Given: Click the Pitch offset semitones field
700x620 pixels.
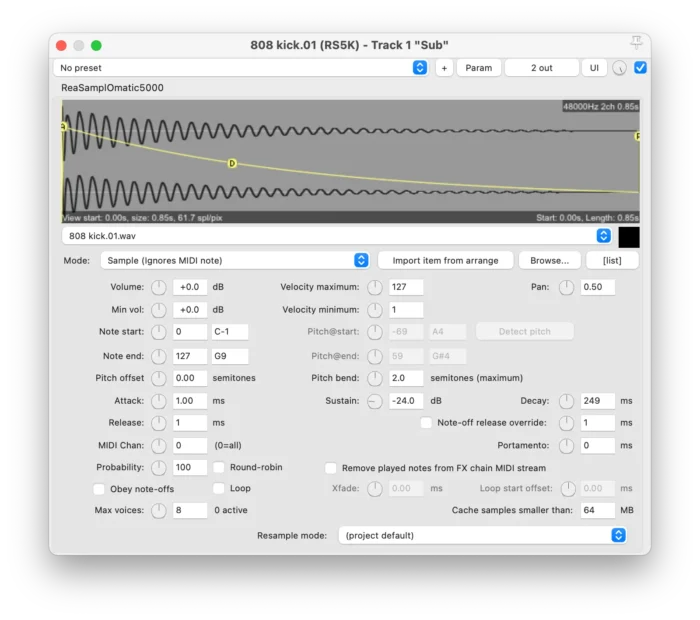Looking at the screenshot, I should [x=190, y=378].
